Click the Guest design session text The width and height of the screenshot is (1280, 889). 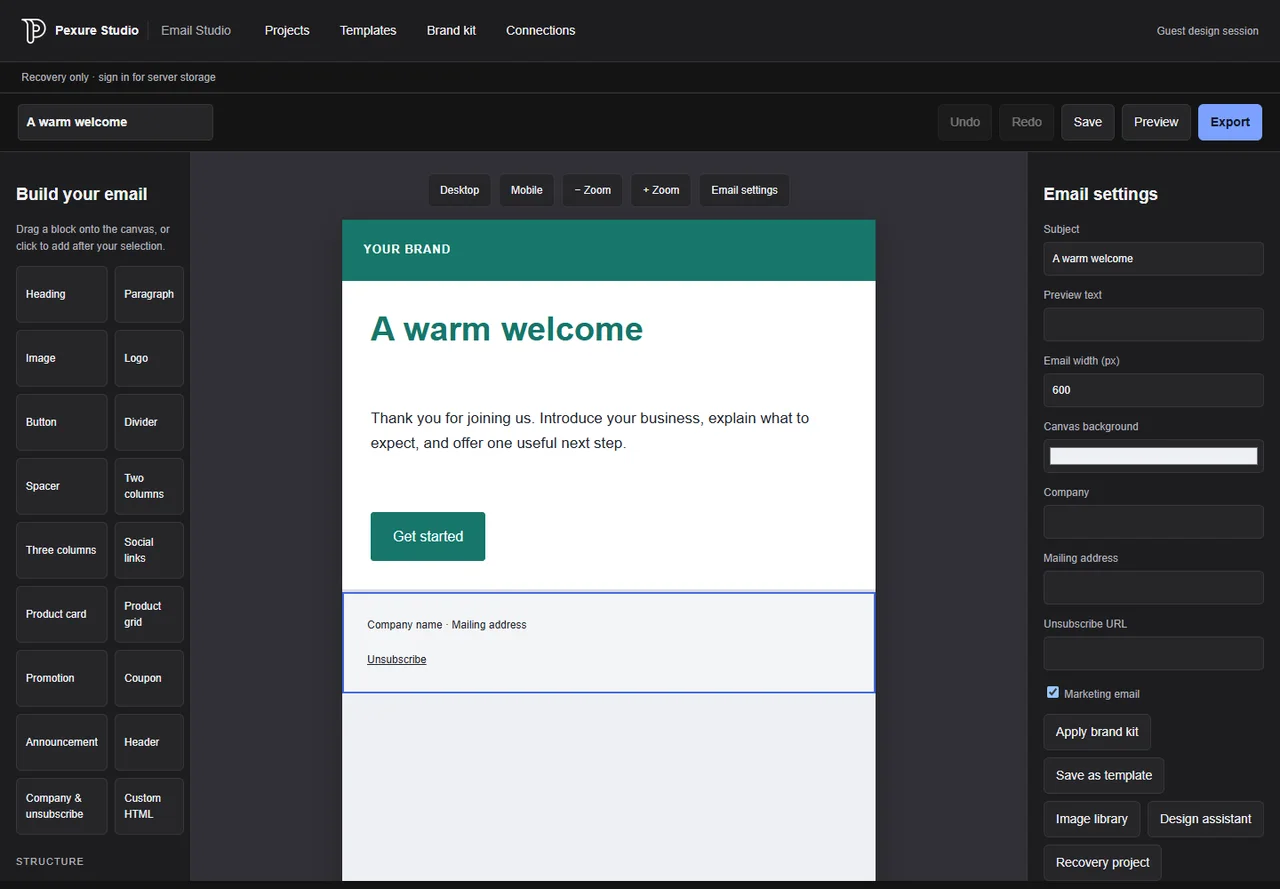(1207, 31)
